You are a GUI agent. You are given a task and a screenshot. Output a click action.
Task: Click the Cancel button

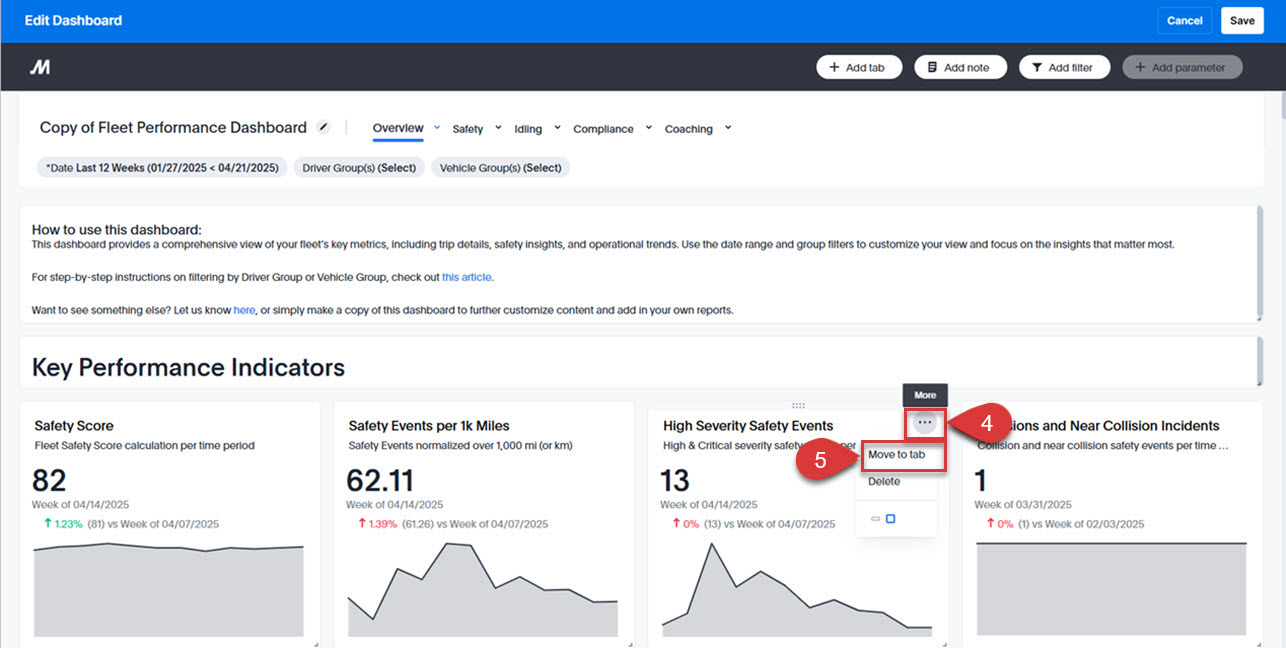[x=1185, y=21]
